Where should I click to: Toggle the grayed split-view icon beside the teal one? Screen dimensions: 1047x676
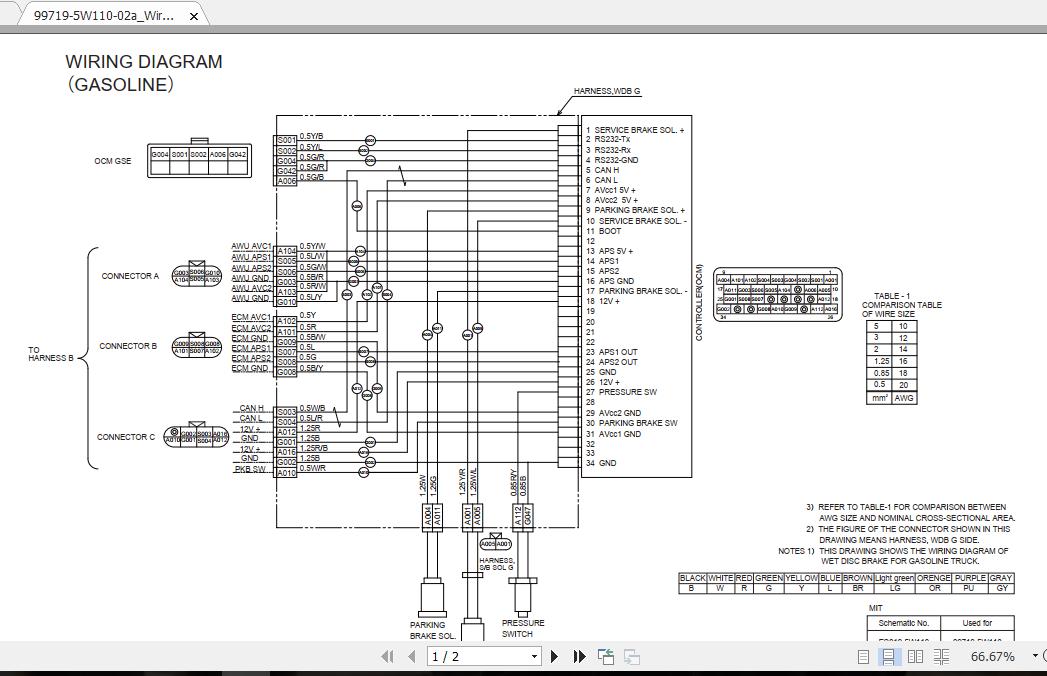[631, 657]
